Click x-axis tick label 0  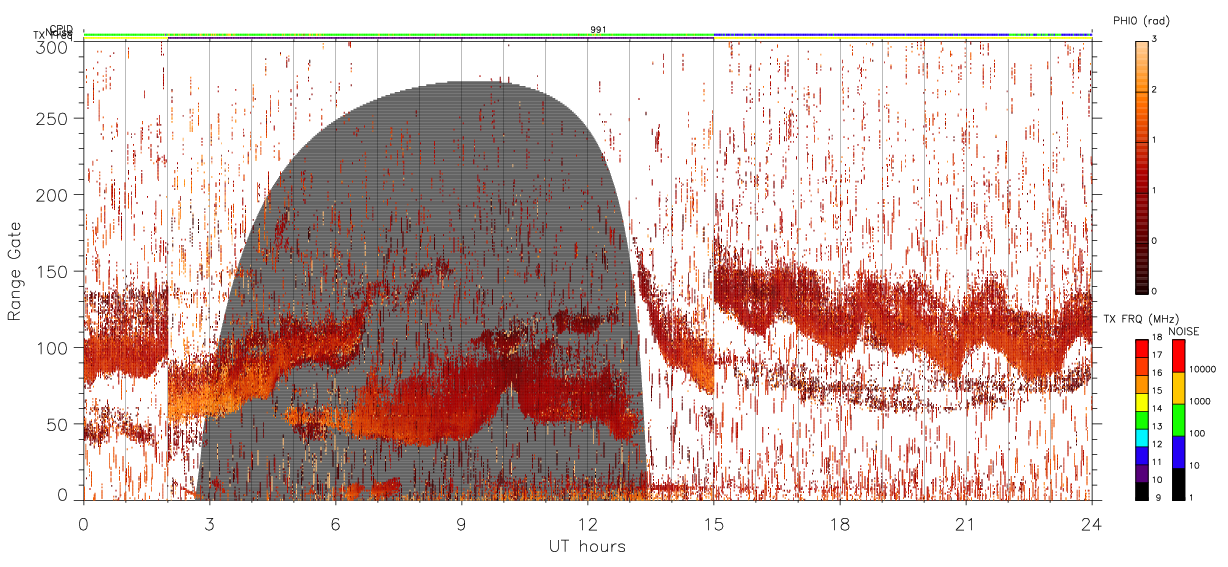[83, 523]
